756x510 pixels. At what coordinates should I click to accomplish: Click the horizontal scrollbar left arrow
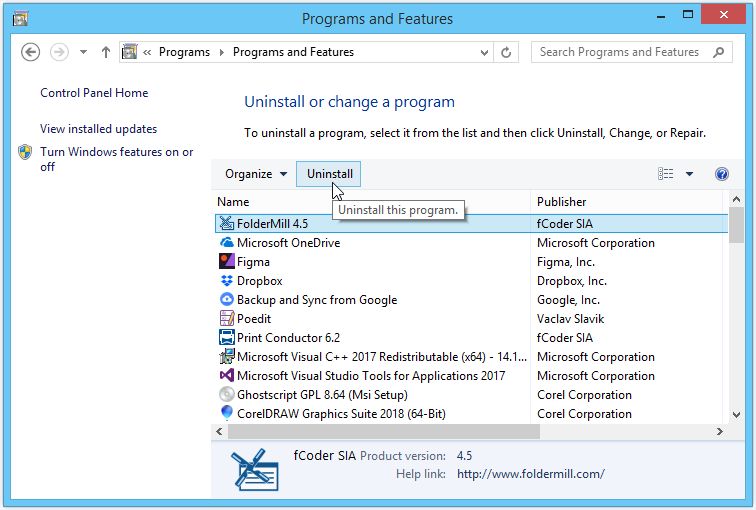pos(219,431)
